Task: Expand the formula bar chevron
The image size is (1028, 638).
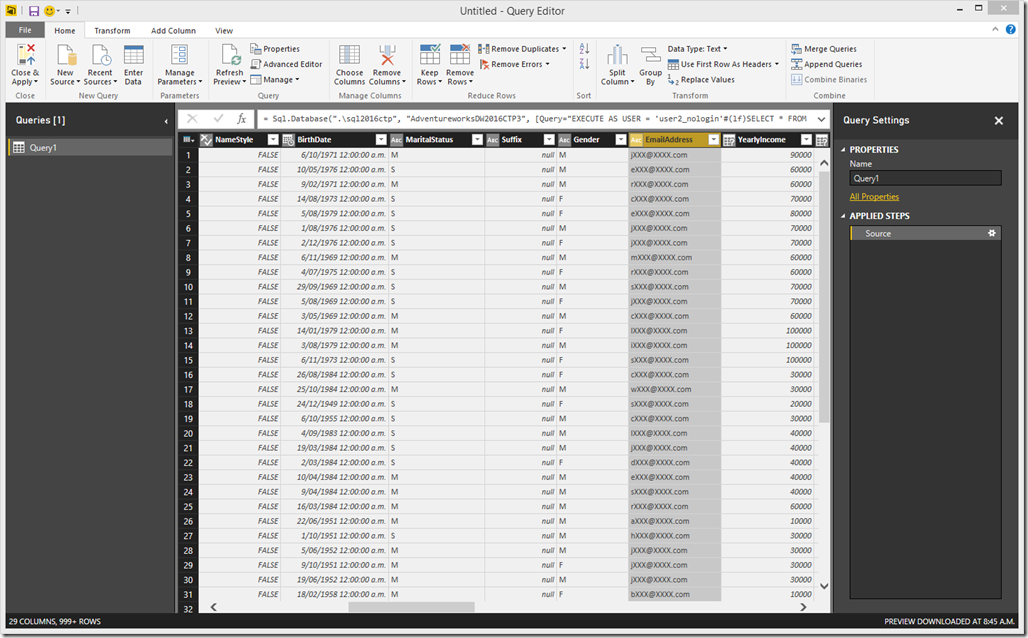Action: (x=821, y=119)
